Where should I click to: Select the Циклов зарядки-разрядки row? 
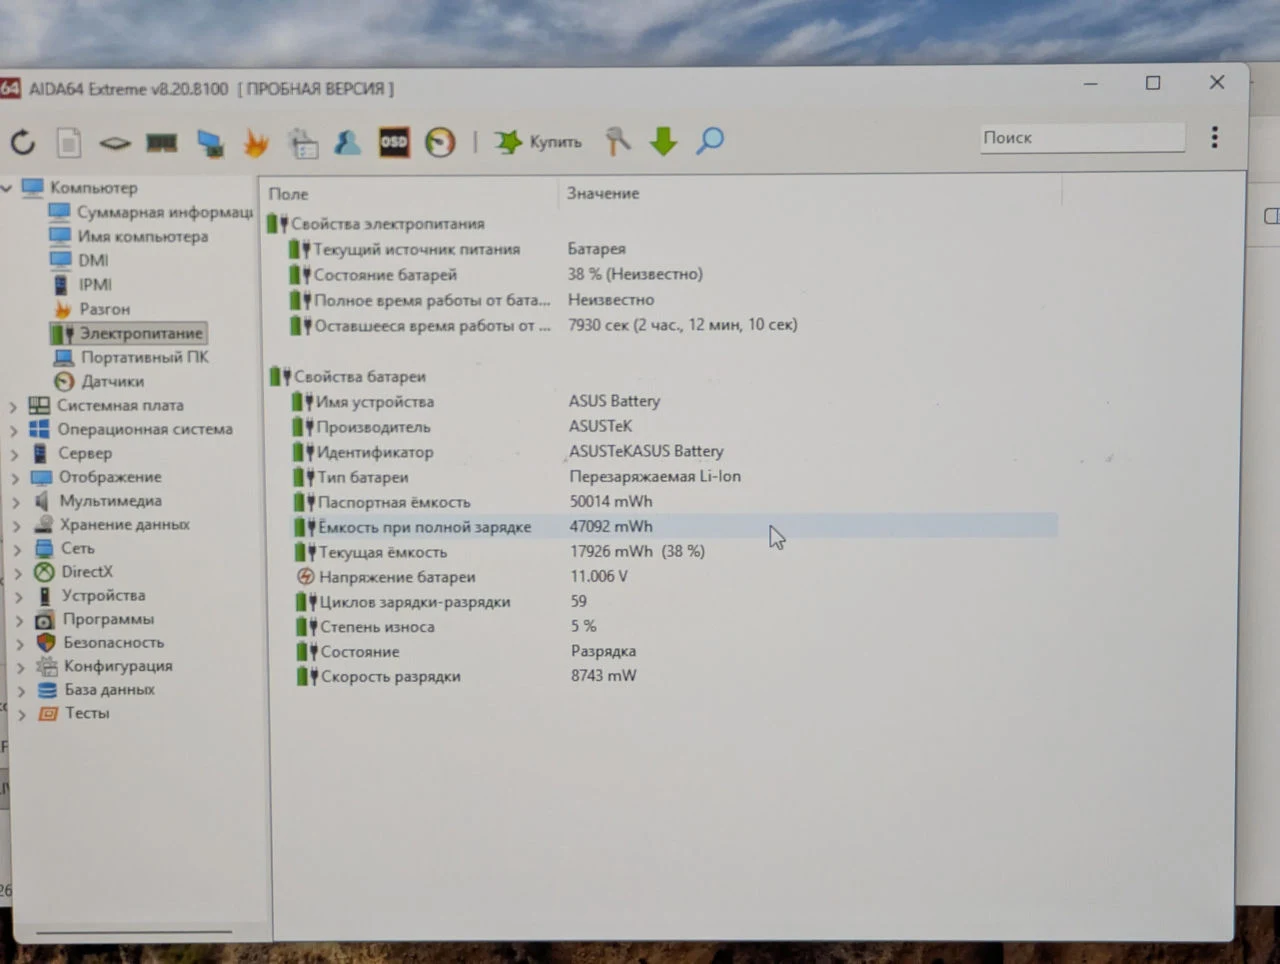[x=675, y=602]
